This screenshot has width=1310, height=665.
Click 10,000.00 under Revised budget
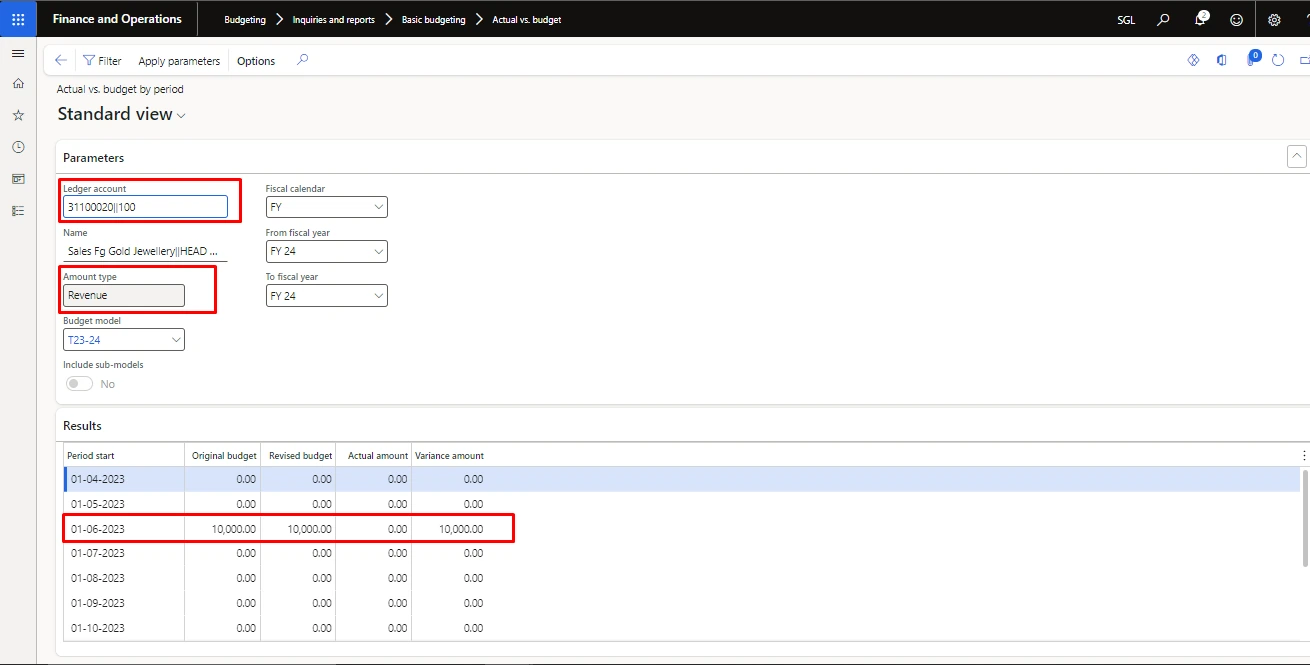(x=309, y=529)
